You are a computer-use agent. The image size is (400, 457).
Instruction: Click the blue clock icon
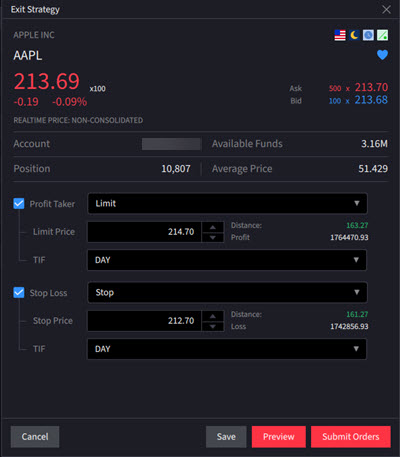(x=368, y=35)
